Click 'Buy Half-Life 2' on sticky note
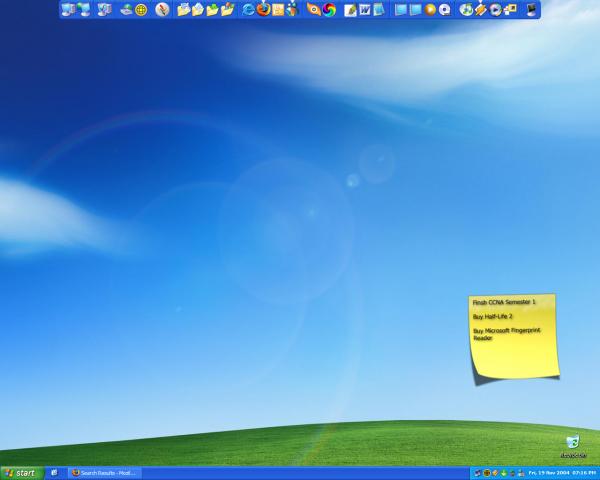 492,317
